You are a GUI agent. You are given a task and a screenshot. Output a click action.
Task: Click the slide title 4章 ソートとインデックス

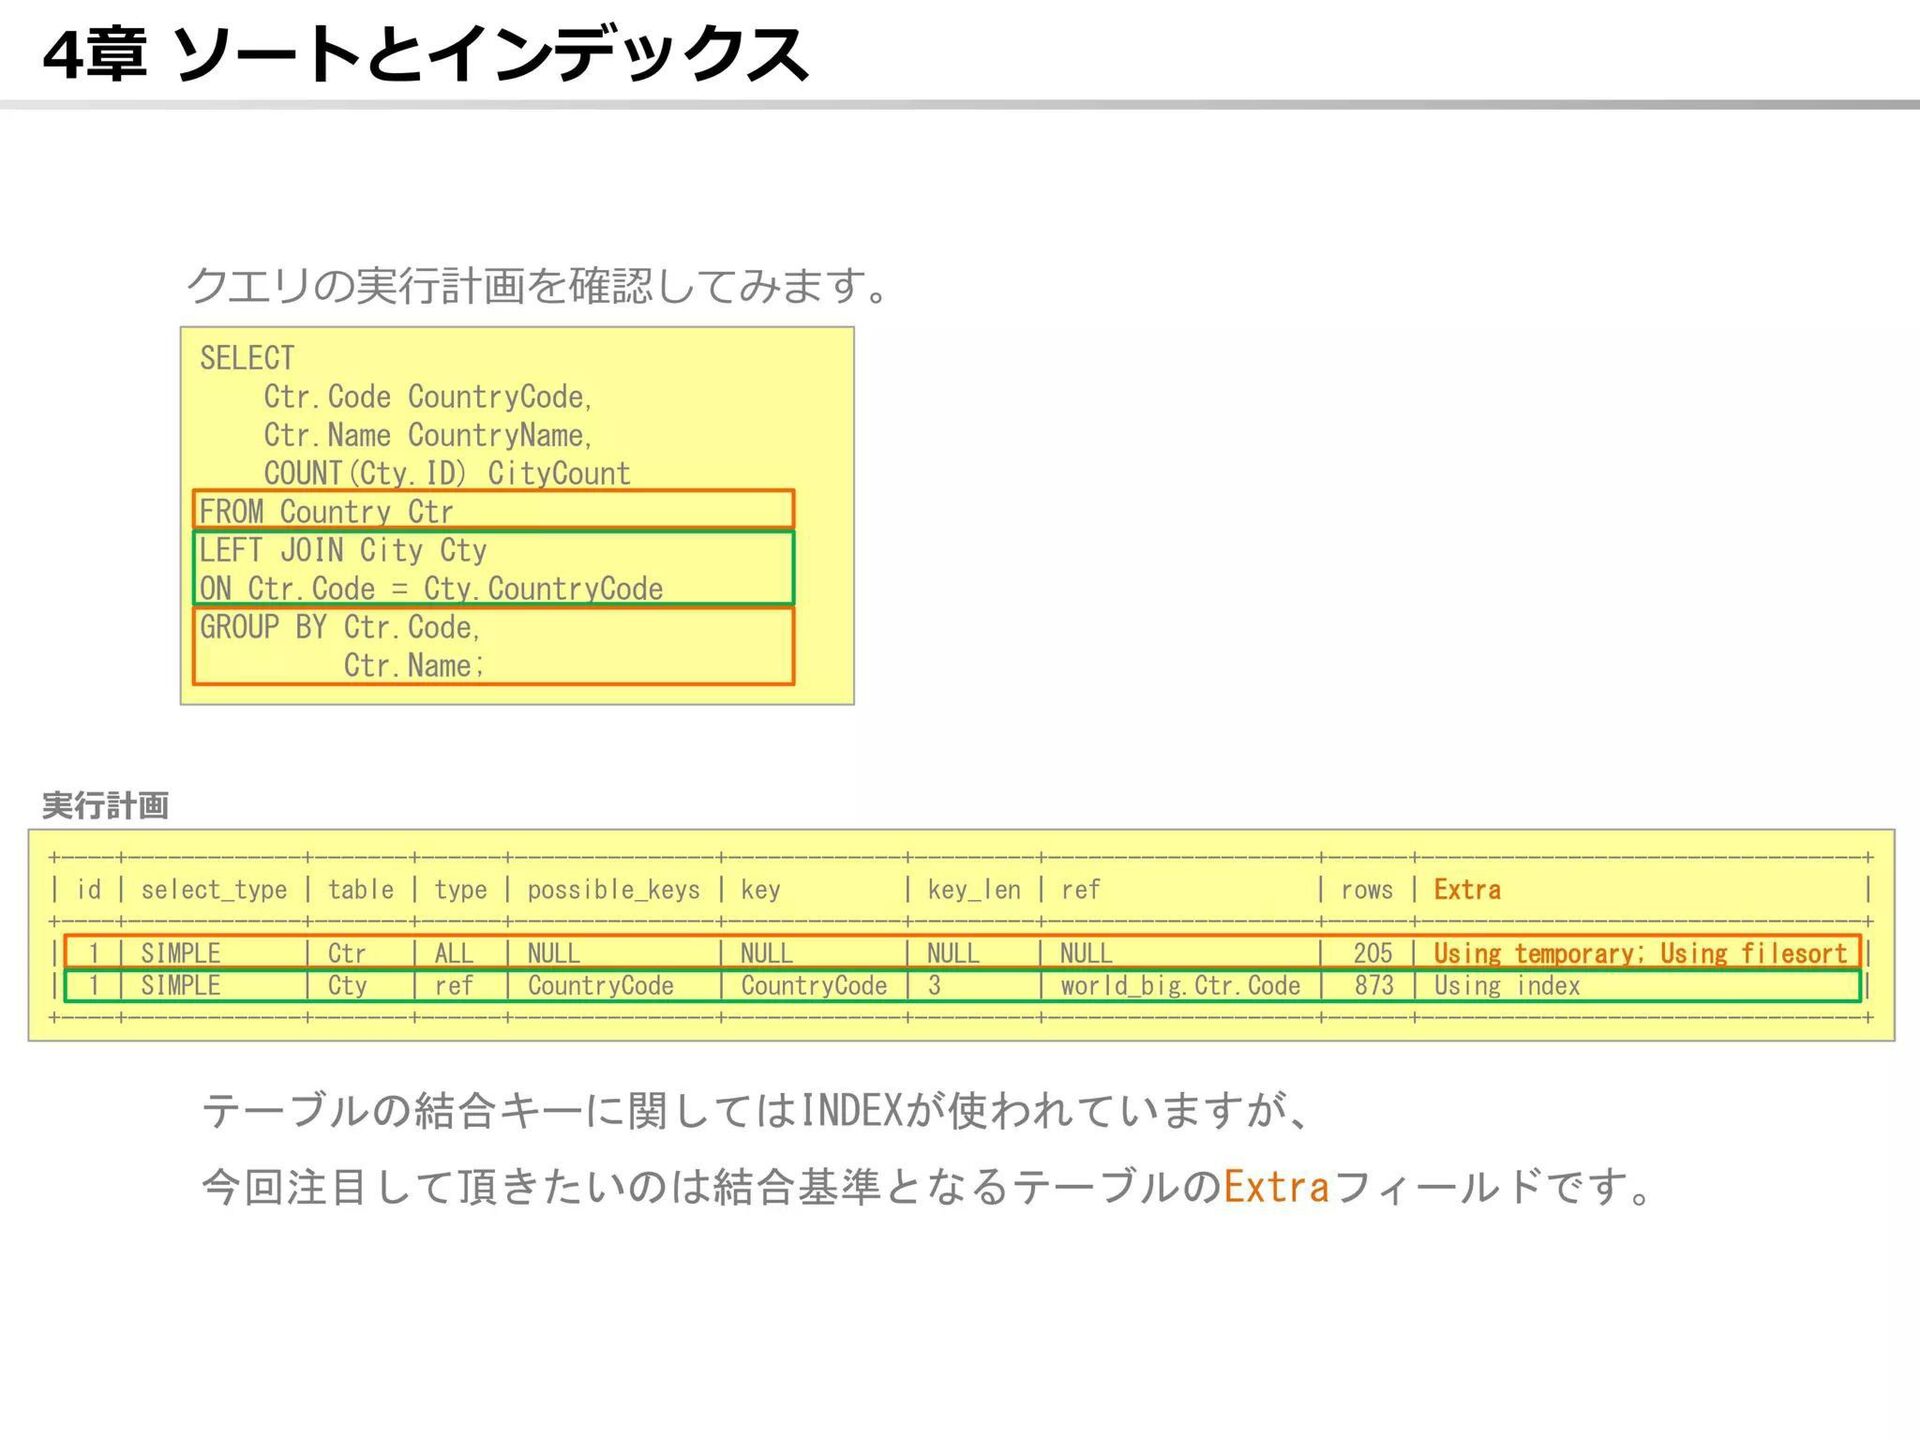pyautogui.click(x=425, y=55)
